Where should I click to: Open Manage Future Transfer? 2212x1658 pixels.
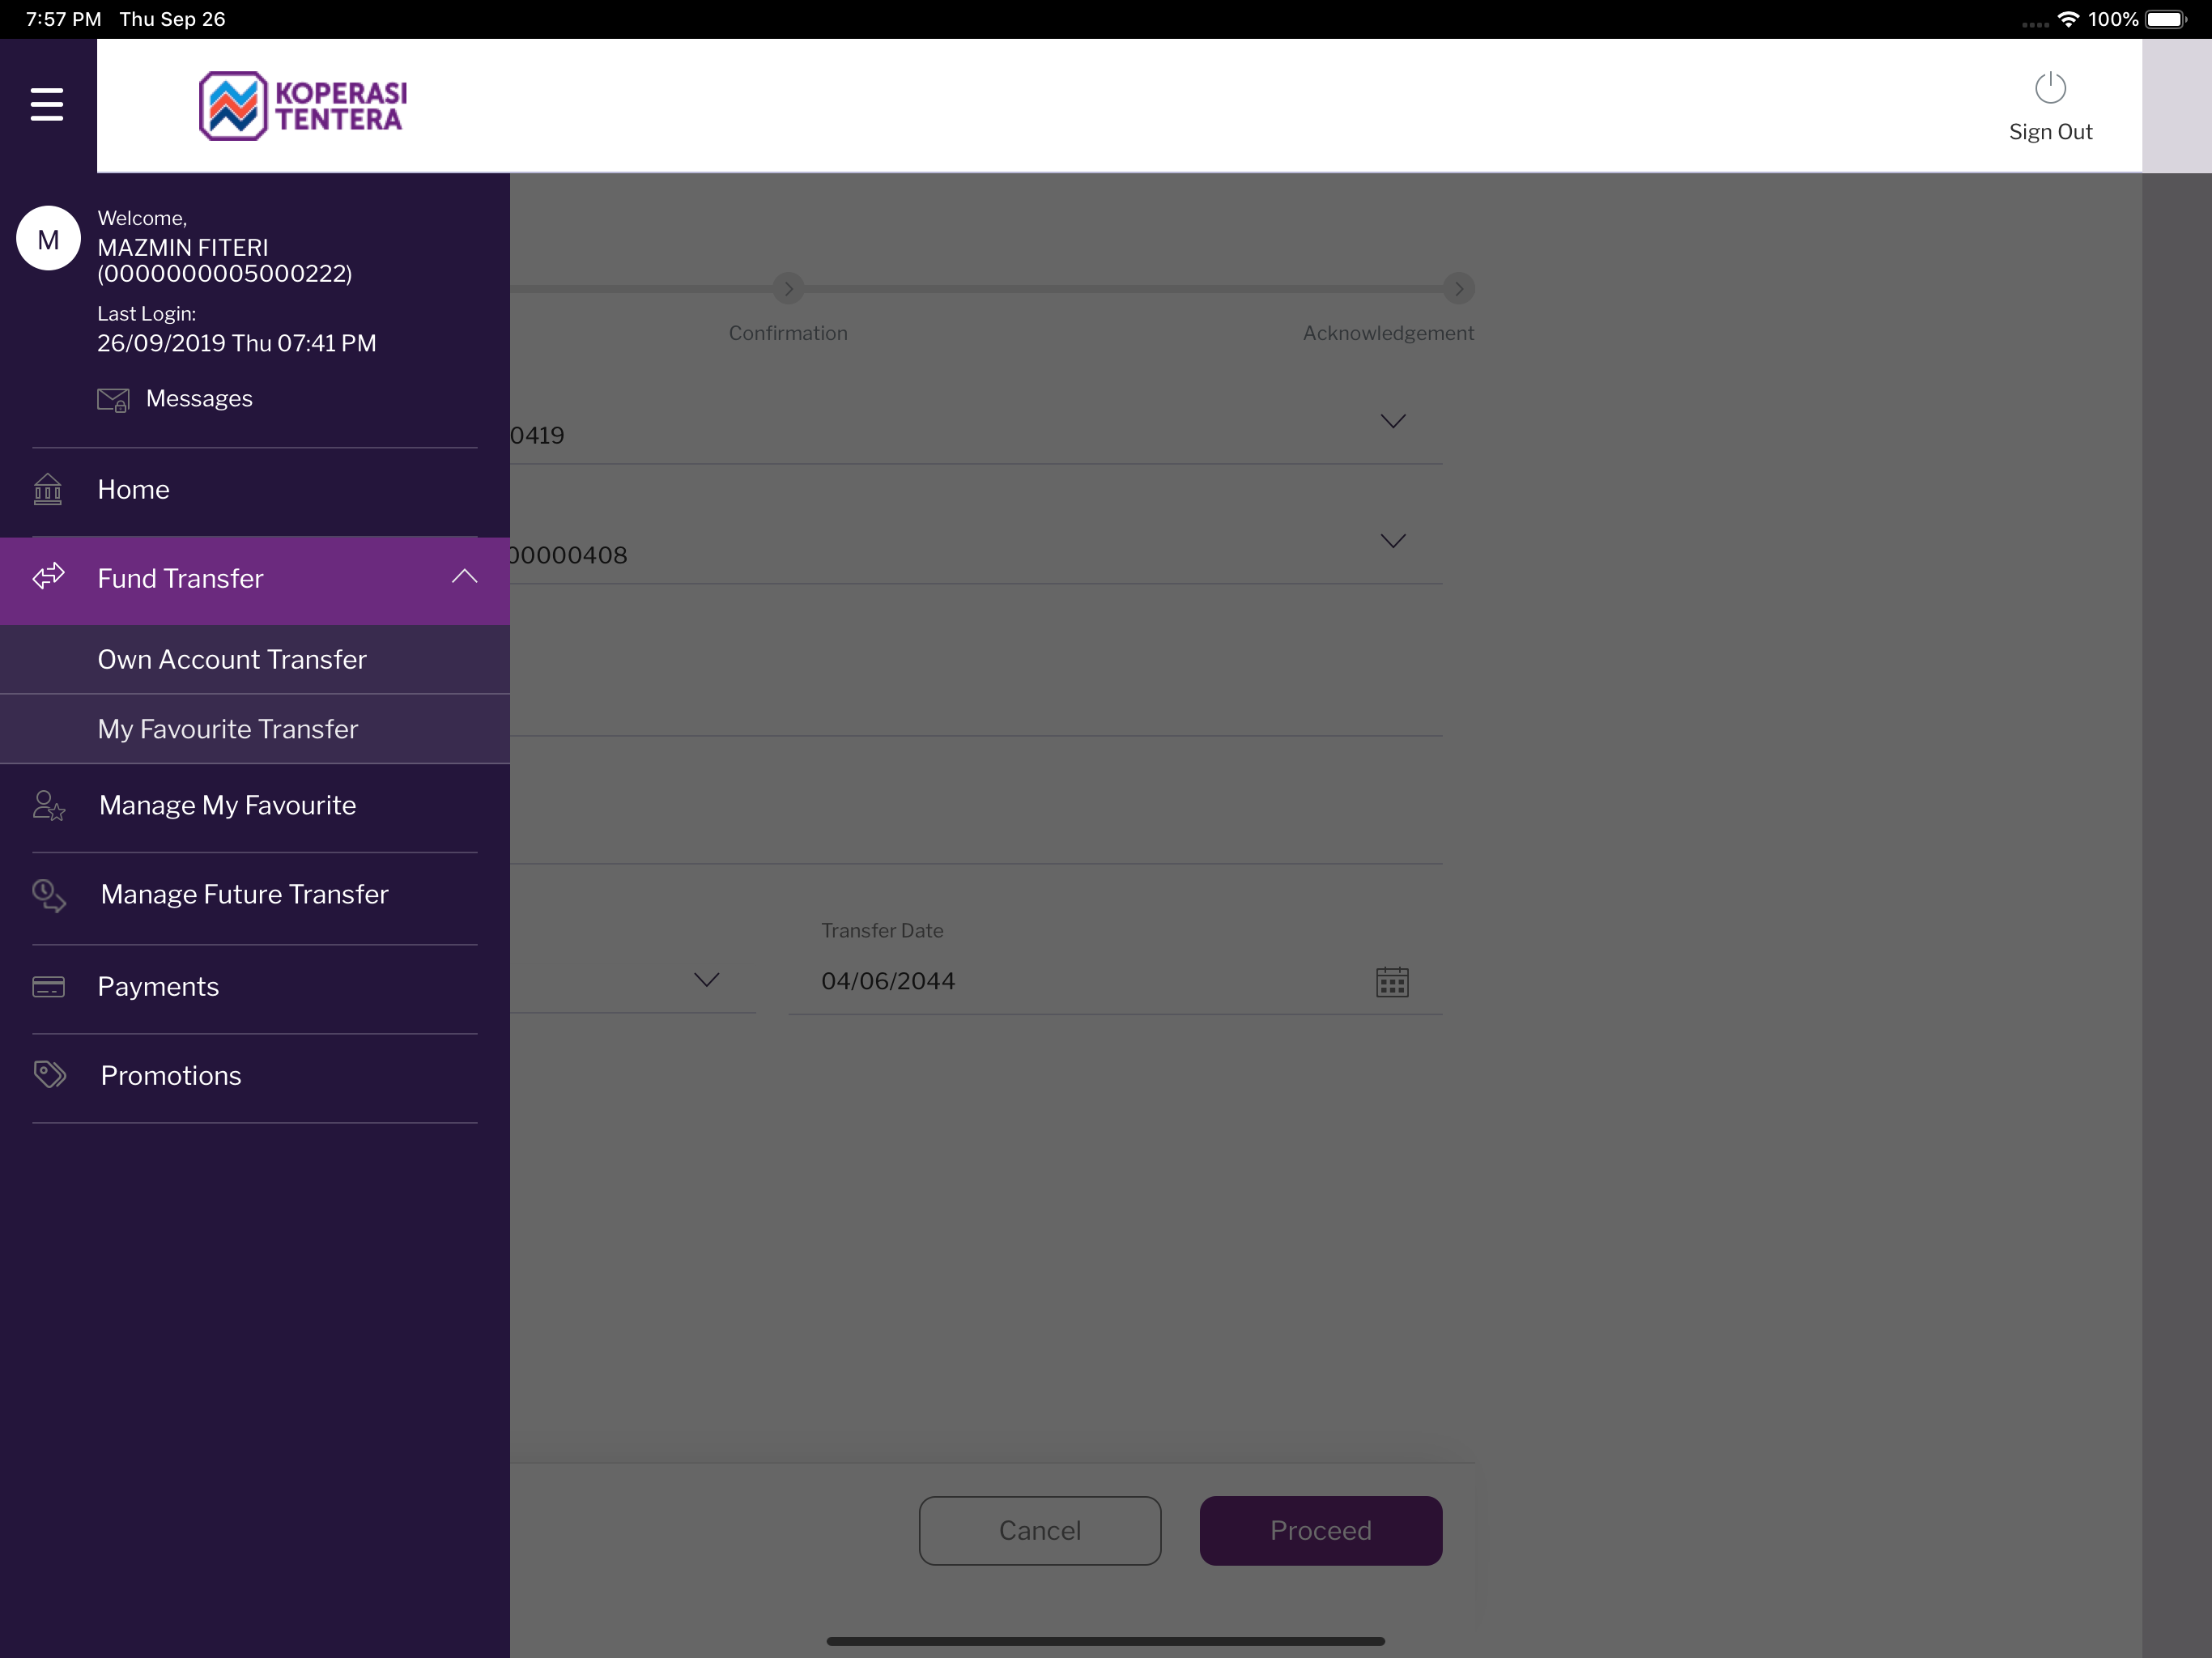(255, 895)
